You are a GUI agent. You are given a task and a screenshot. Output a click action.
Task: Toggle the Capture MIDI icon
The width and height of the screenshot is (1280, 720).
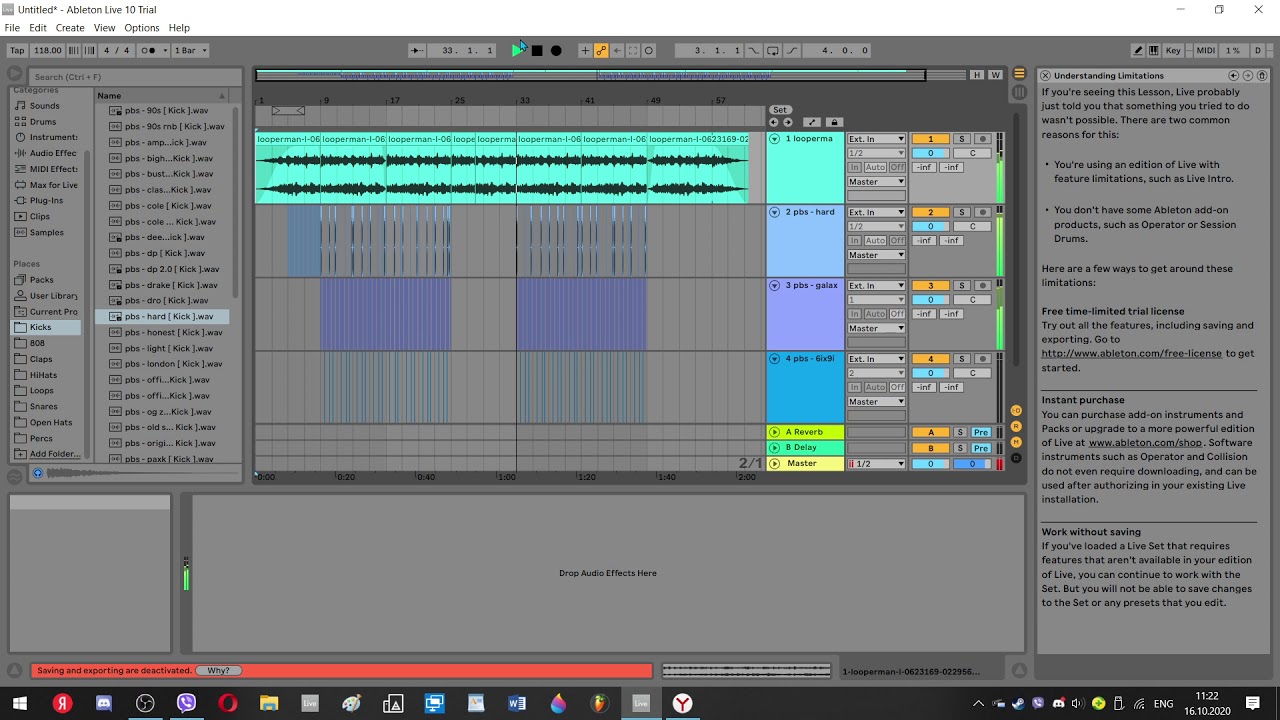pyautogui.click(x=633, y=50)
